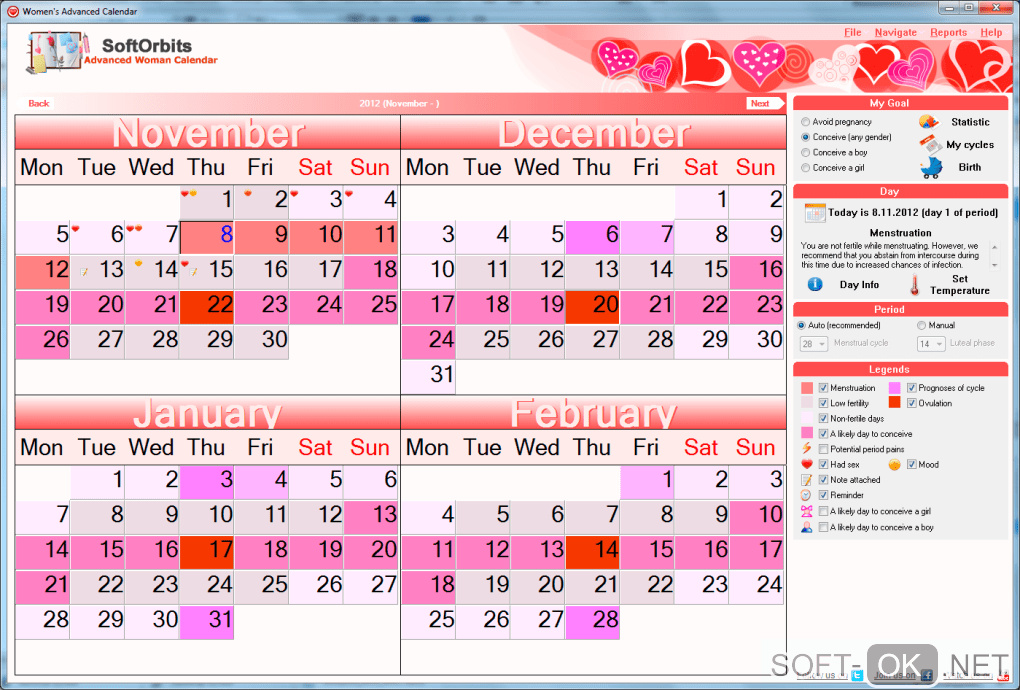The height and width of the screenshot is (690, 1020).
Task: Click the mood icon on November 14
Action: coord(138,263)
